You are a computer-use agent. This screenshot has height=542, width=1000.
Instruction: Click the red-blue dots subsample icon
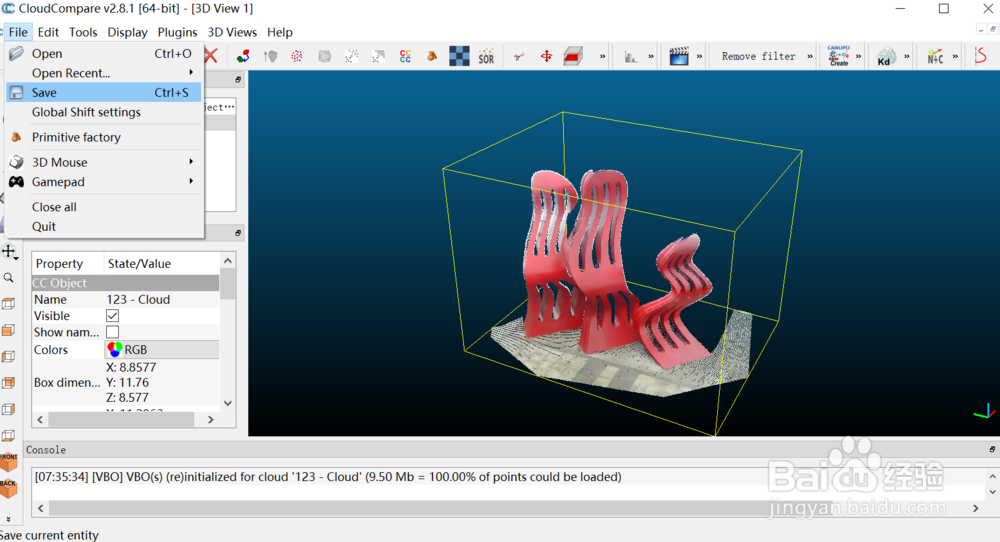pyautogui.click(x=297, y=56)
